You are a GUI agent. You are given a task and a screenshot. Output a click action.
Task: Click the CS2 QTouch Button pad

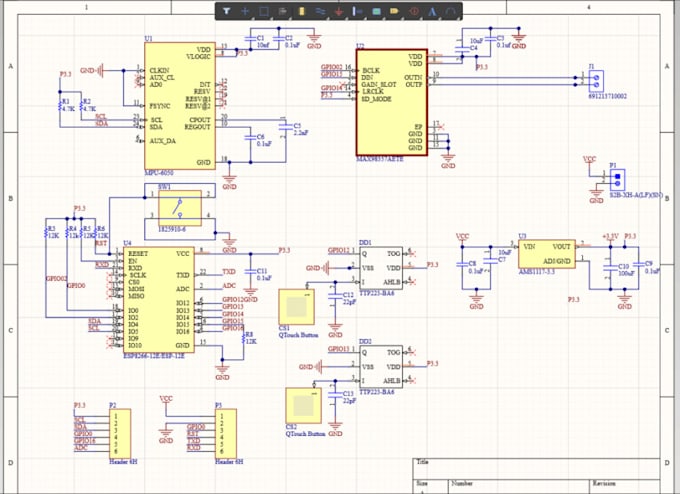pos(304,406)
